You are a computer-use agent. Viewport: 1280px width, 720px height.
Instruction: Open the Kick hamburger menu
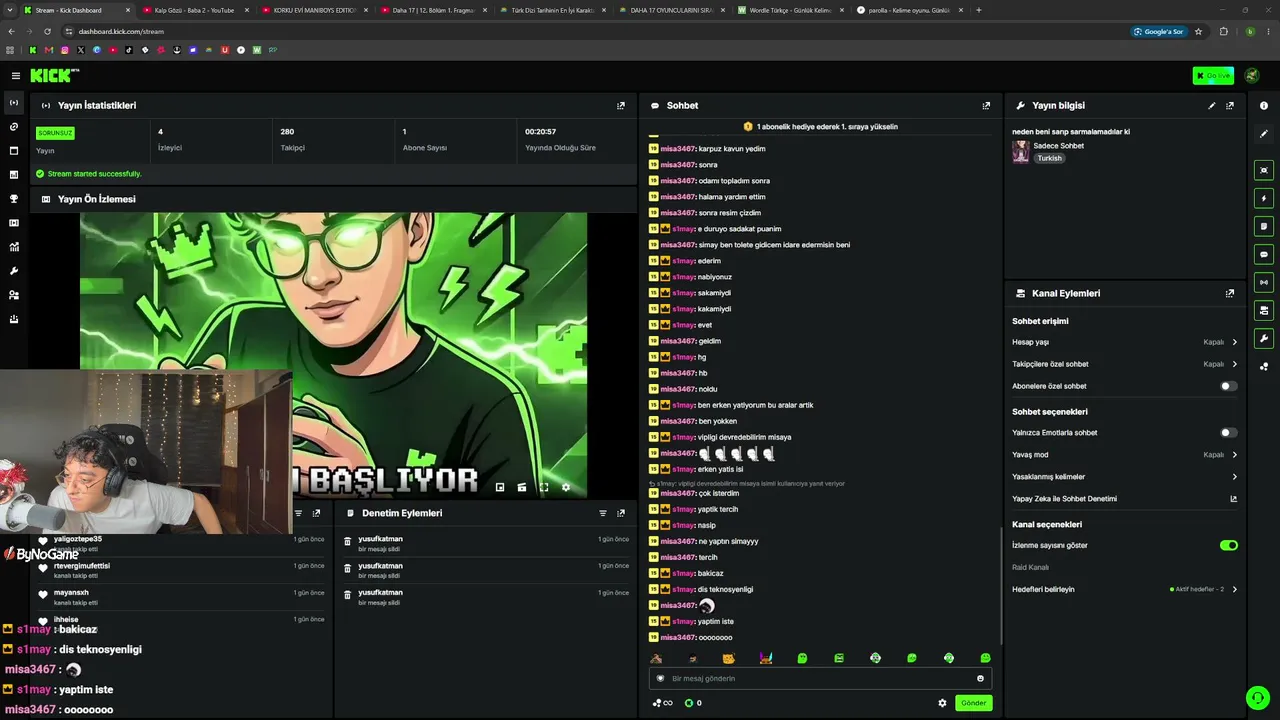(x=16, y=75)
